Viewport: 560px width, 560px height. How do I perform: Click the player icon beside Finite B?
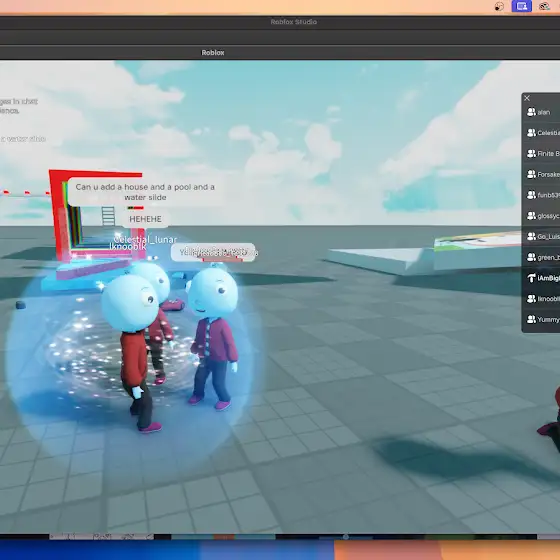tap(531, 154)
